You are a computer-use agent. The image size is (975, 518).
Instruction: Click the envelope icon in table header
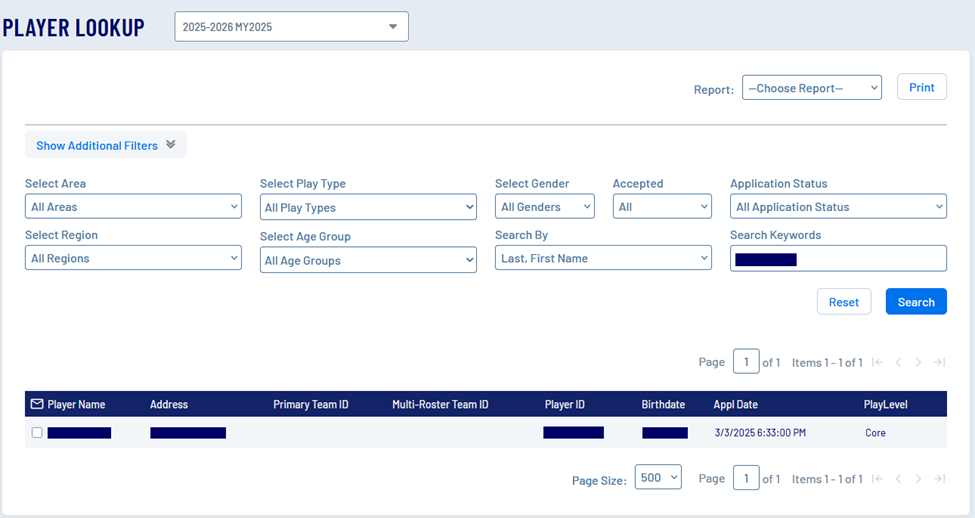[x=37, y=404]
